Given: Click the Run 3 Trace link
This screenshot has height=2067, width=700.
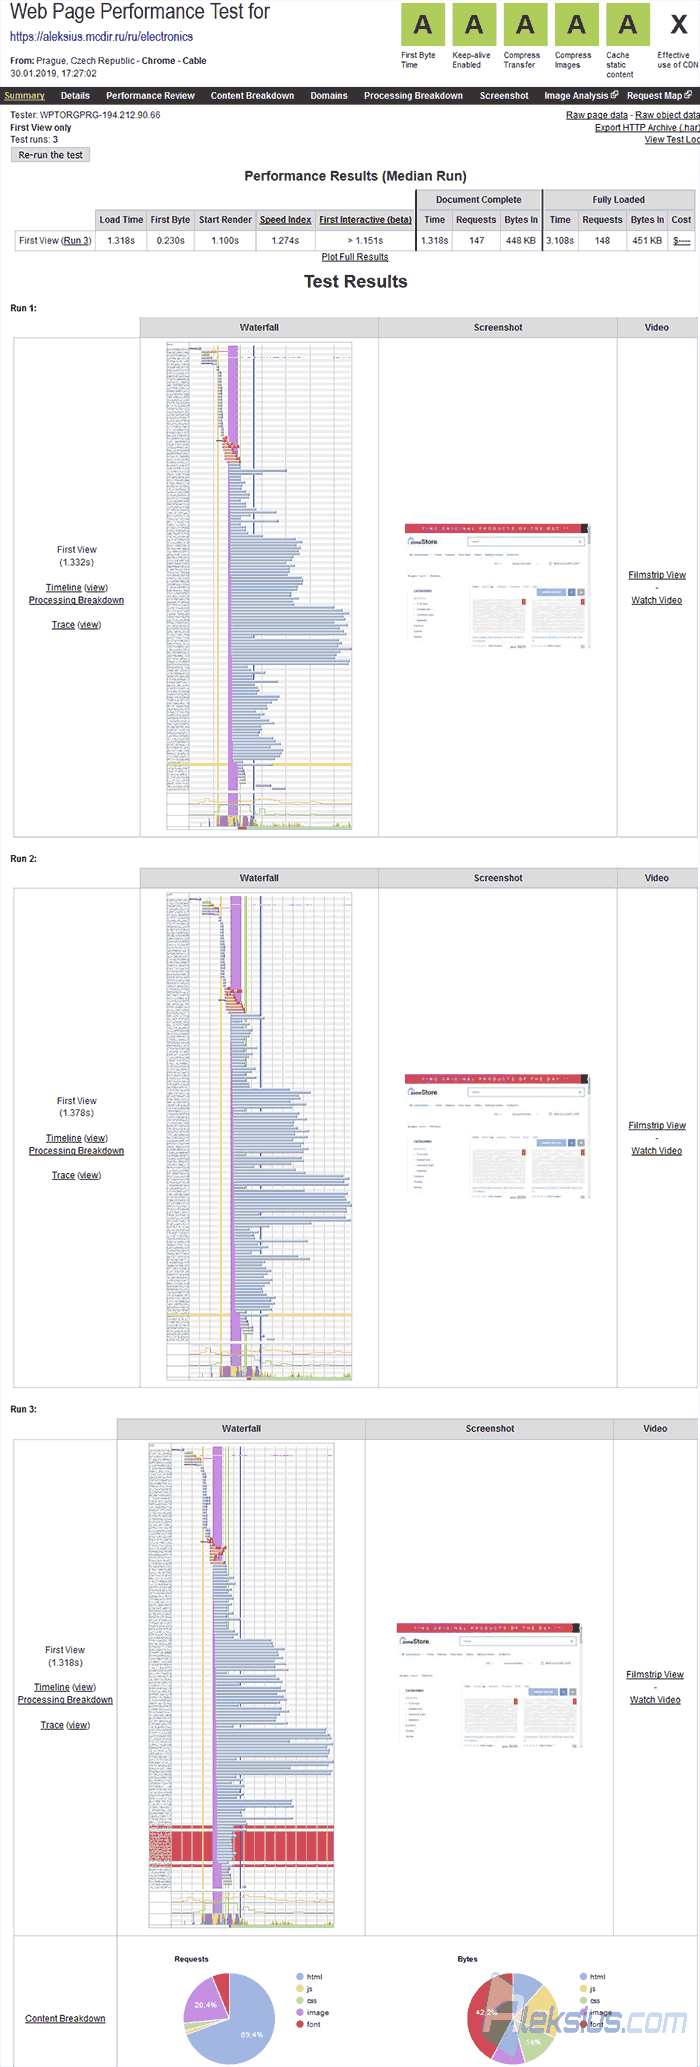Looking at the screenshot, I should [52, 1725].
